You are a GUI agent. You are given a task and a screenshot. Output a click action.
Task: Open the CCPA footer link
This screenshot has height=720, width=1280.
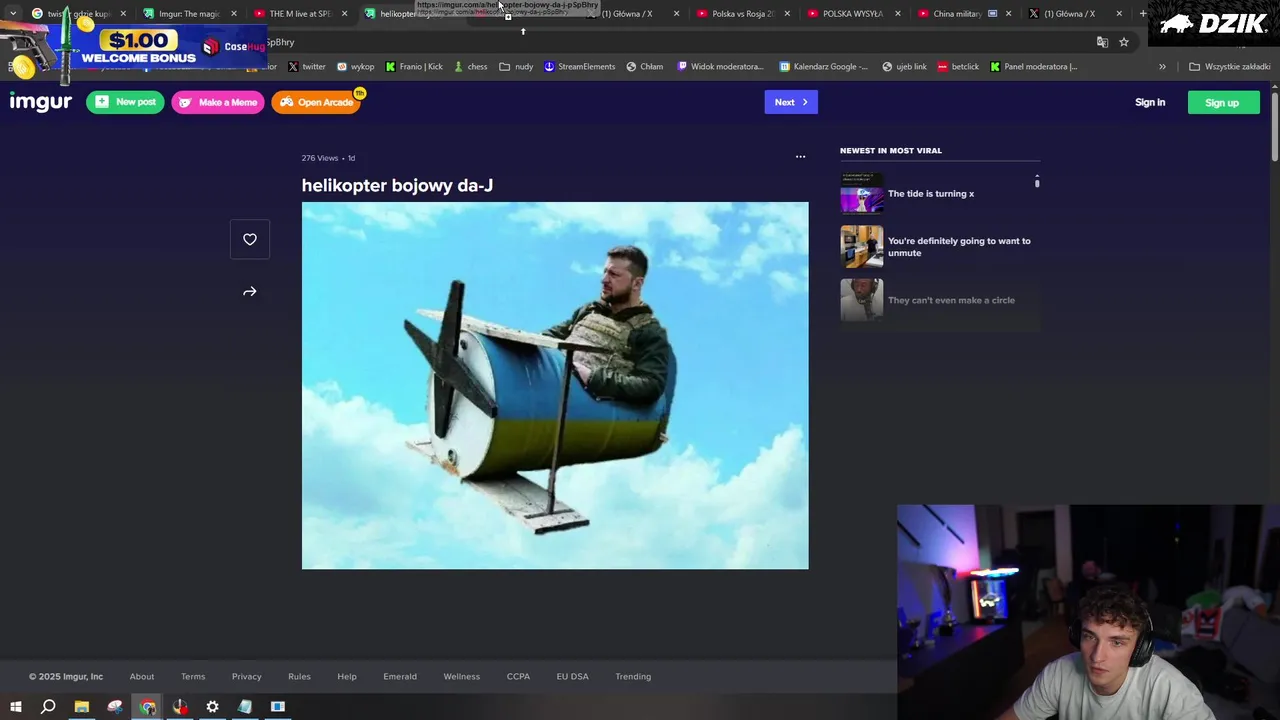point(518,677)
